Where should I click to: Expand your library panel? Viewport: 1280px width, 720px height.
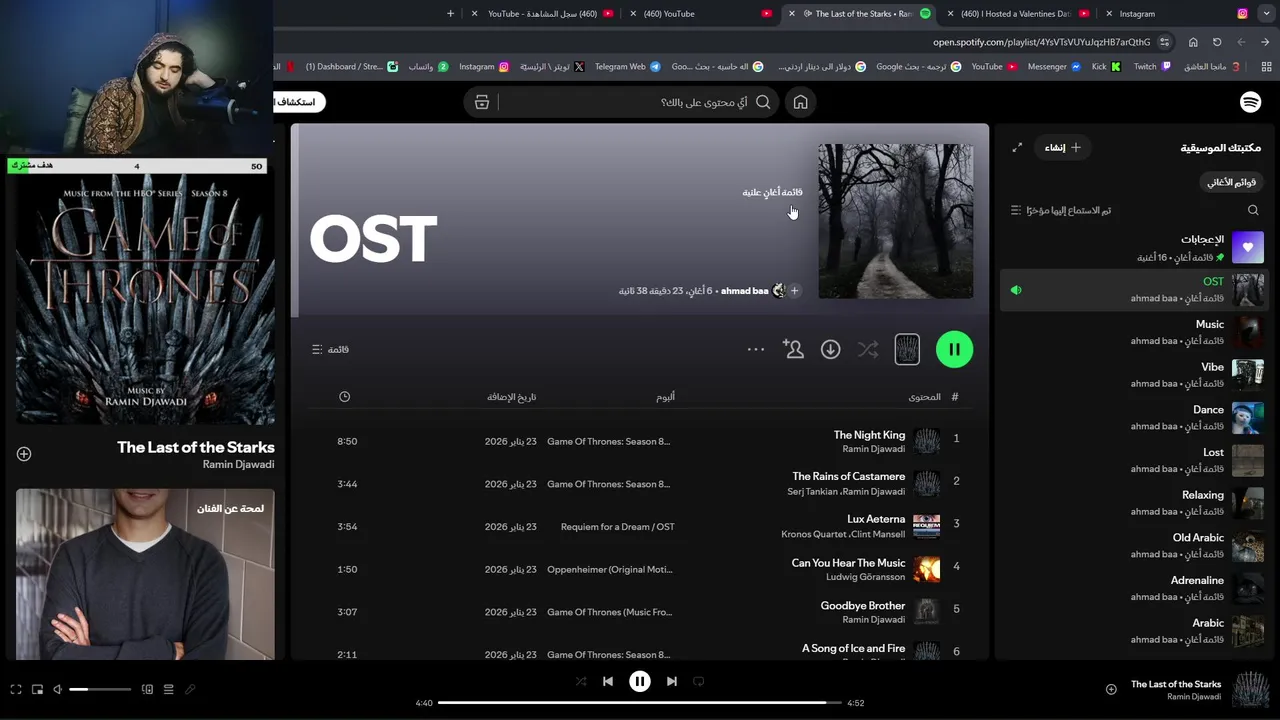point(1017,147)
